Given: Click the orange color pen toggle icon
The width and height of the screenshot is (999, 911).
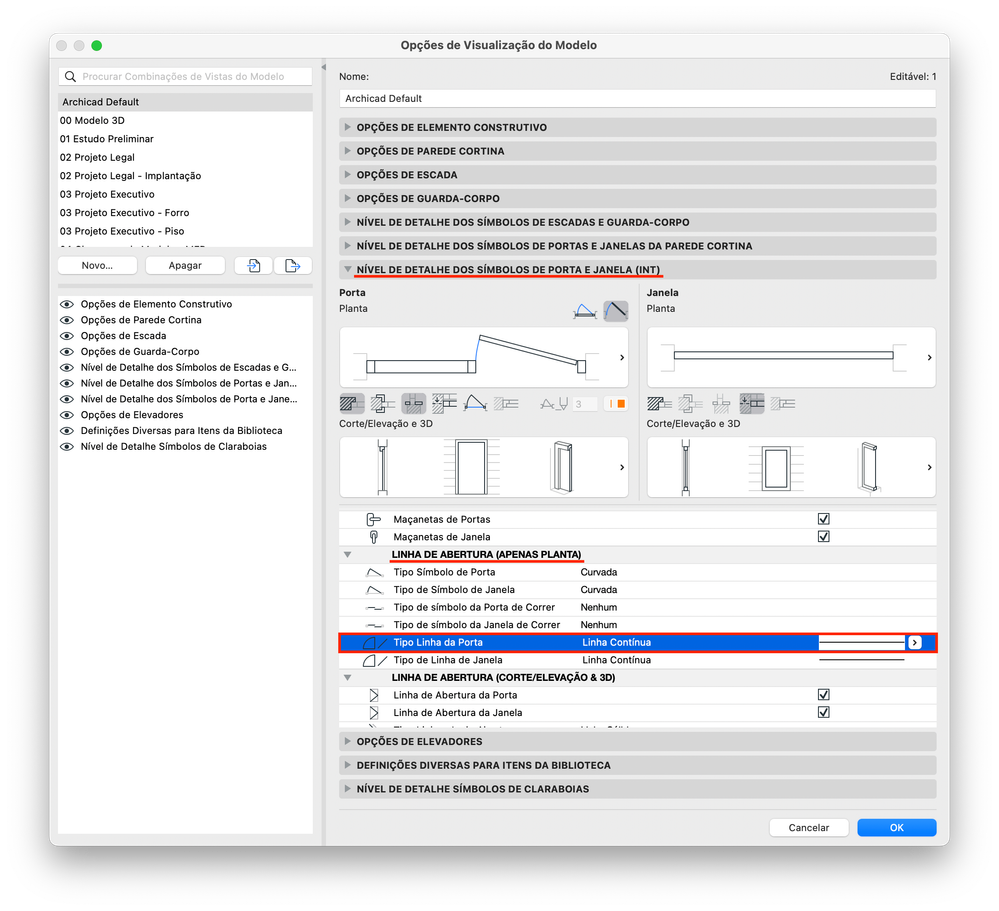Looking at the screenshot, I should (616, 403).
